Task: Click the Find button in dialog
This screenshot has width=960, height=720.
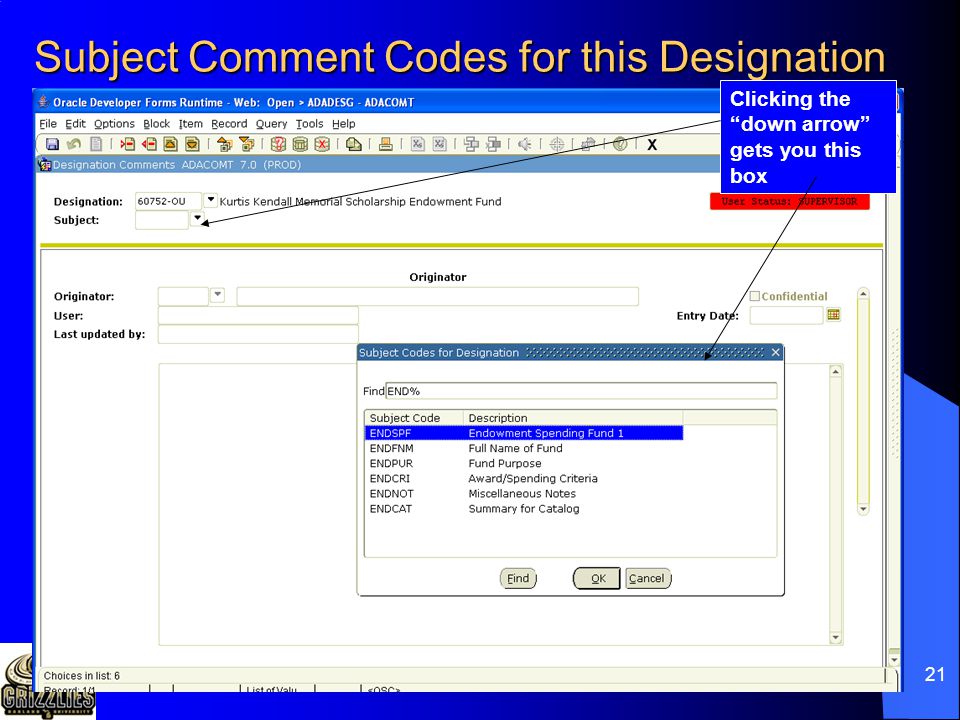Action: [x=518, y=579]
